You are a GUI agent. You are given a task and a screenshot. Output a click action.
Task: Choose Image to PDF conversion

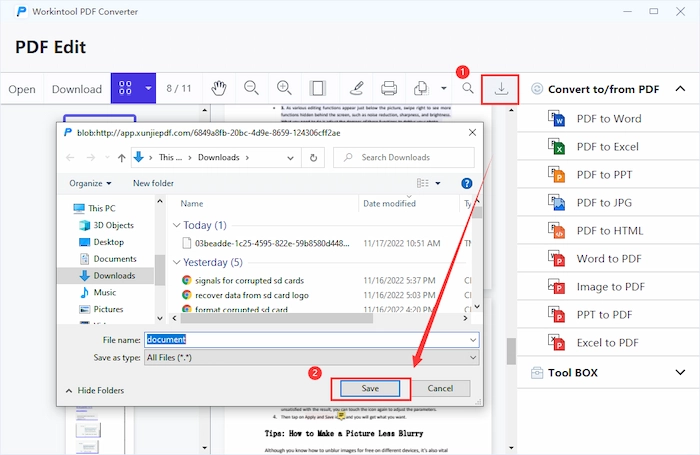click(x=611, y=287)
